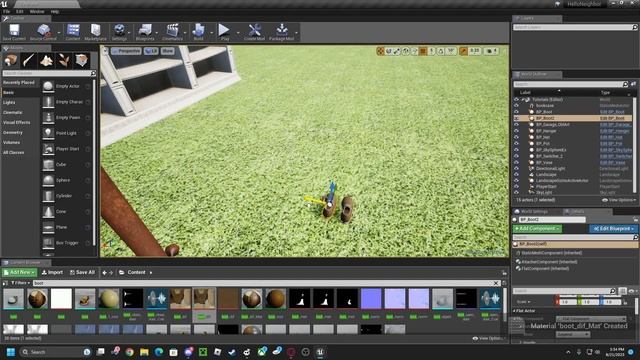Select the Landscape mode icon
The height and width of the screenshot is (360, 640).
(x=46, y=60)
